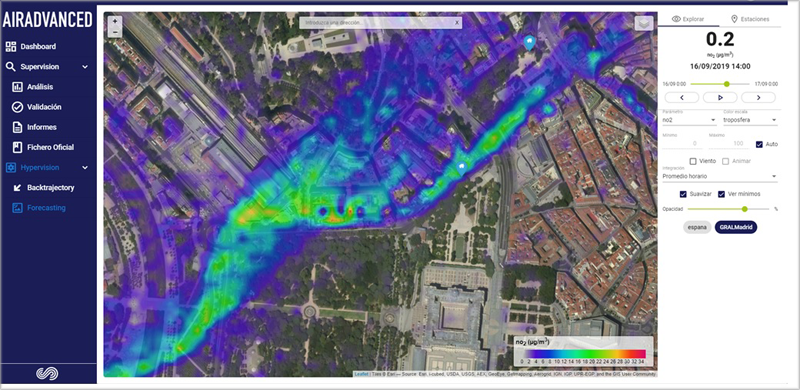Open the Validación checkmark item
The width and height of the screenshot is (800, 390).
coord(37,107)
